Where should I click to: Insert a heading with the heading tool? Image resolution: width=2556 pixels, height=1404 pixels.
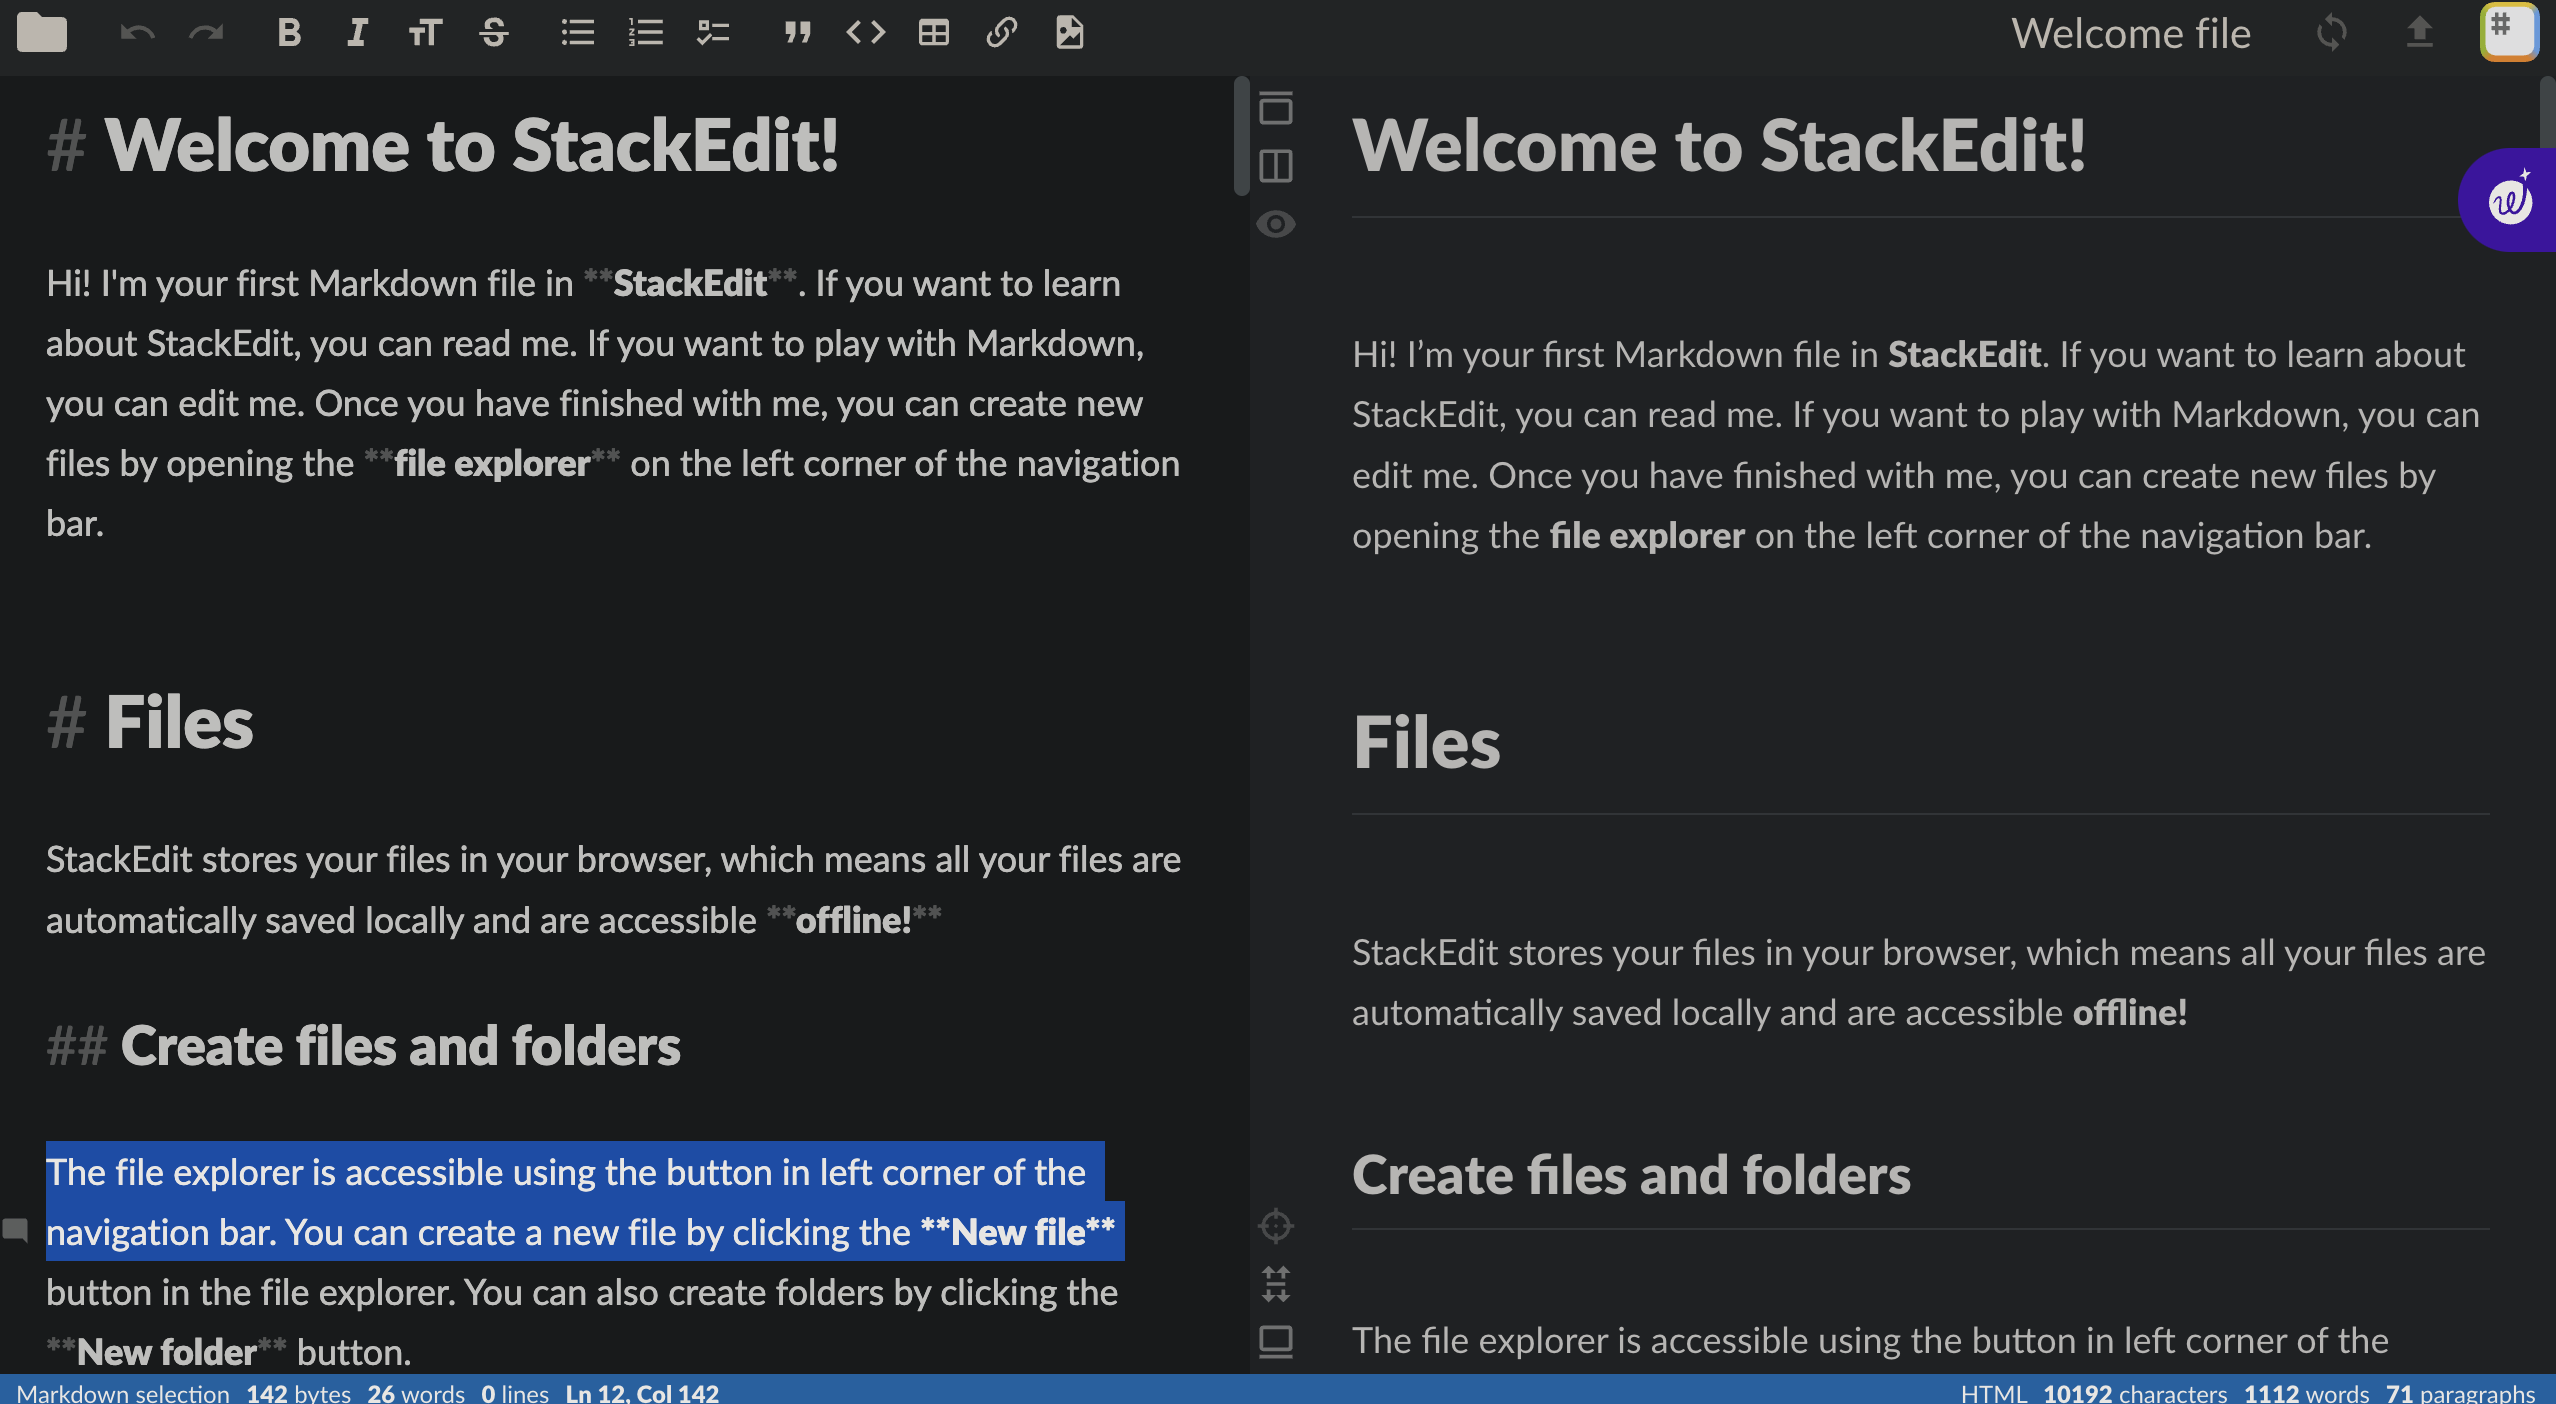tap(425, 33)
